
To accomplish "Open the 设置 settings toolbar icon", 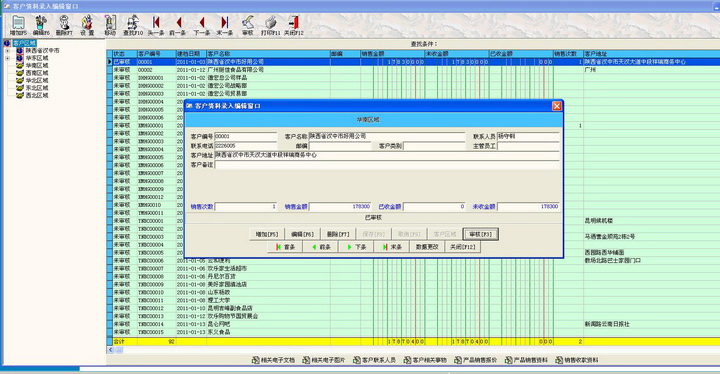I will pos(87,25).
